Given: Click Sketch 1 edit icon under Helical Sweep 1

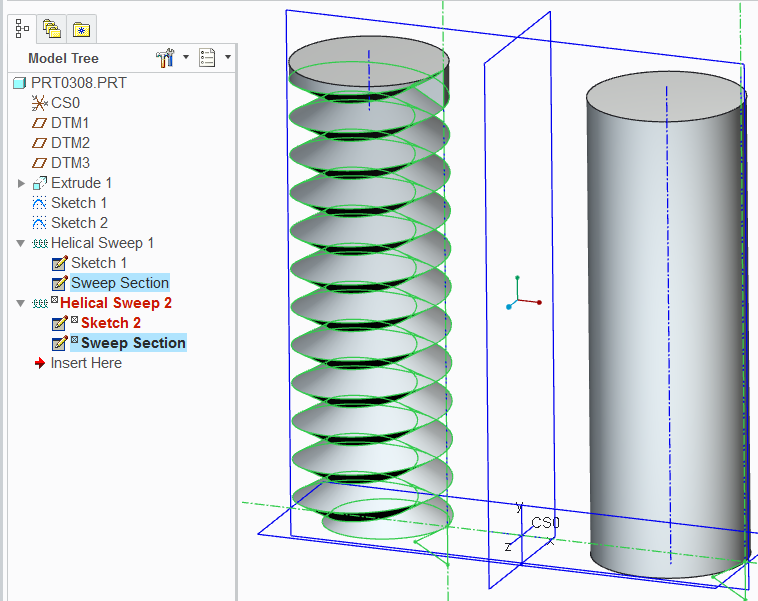Looking at the screenshot, I should [59, 263].
